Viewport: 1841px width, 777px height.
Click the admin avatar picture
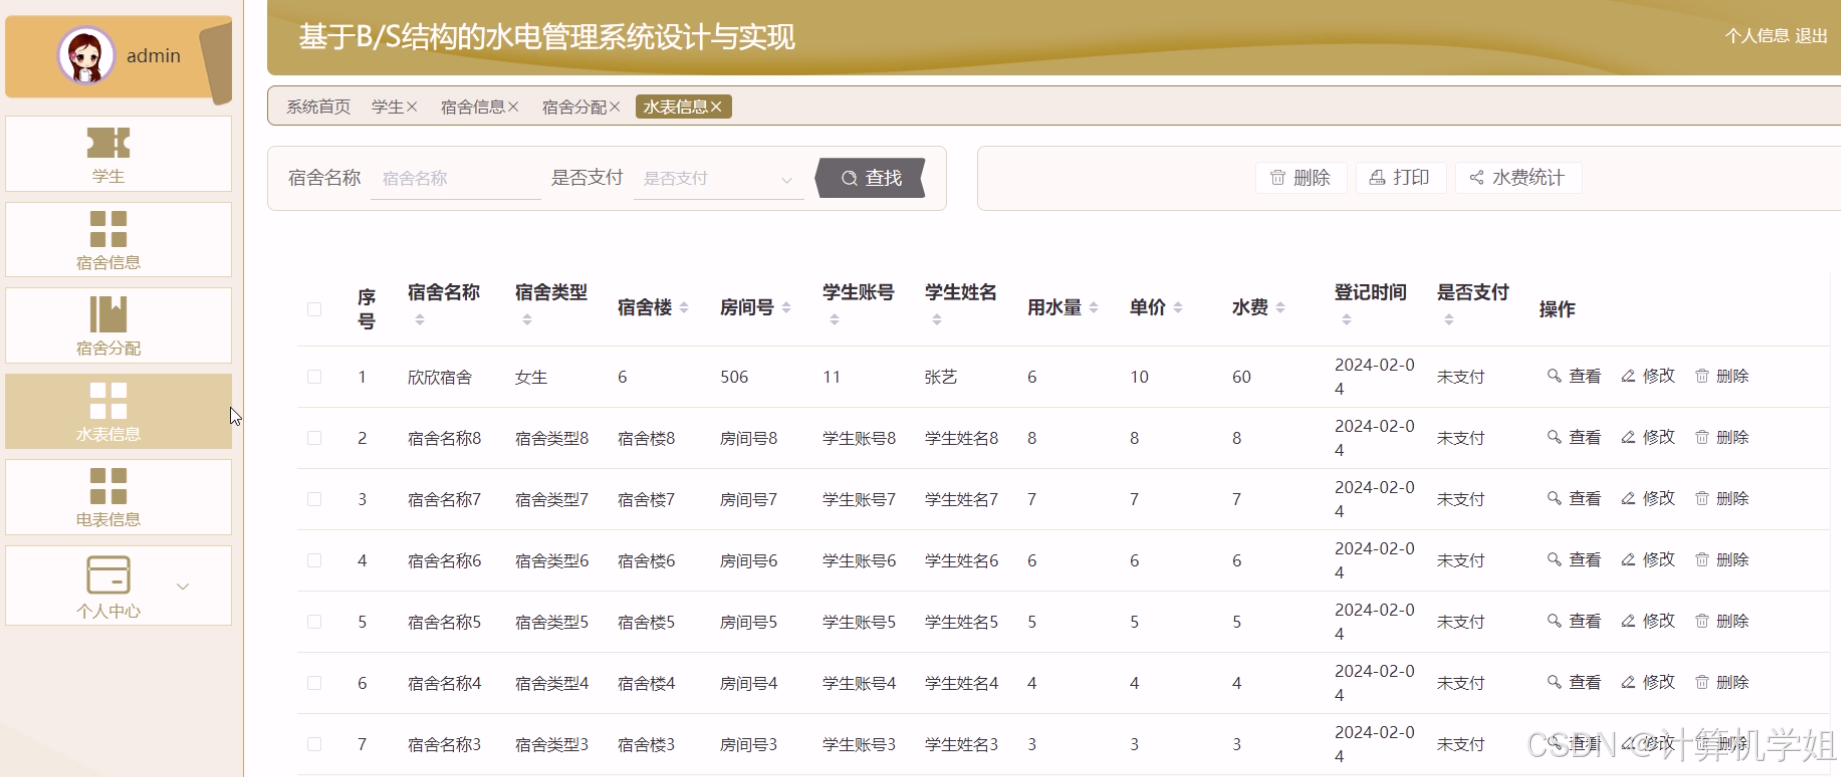coord(86,56)
